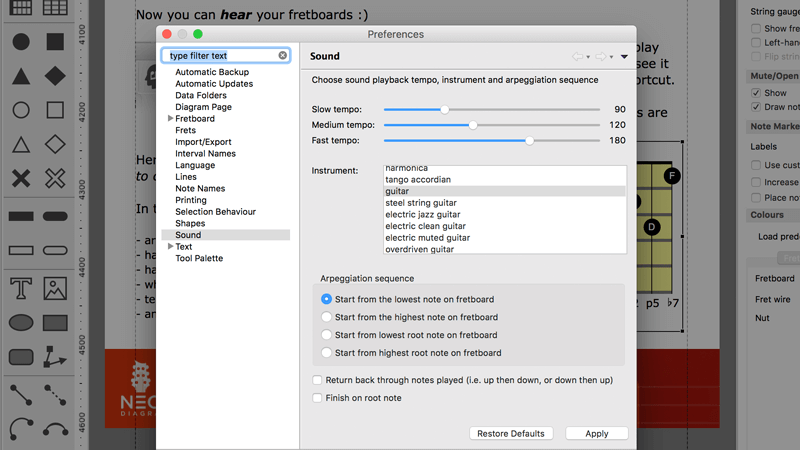
Task: Select the curved arc with one endpoint tool
Action: click(21, 429)
